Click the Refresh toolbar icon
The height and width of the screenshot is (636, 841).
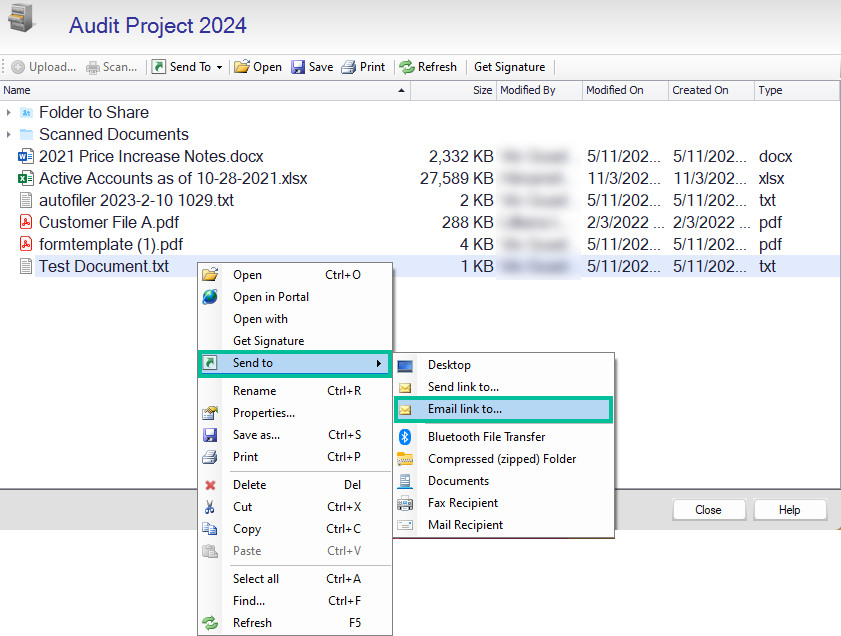pyautogui.click(x=407, y=67)
